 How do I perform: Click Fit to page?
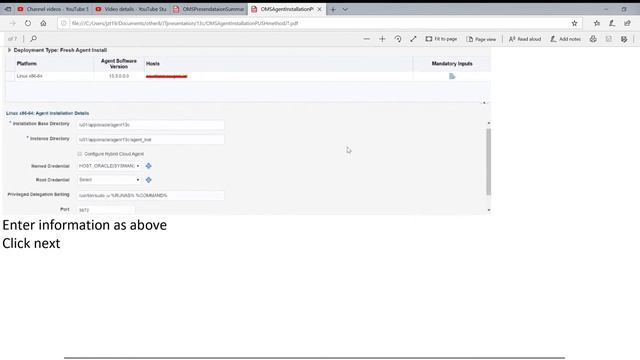coord(441,39)
